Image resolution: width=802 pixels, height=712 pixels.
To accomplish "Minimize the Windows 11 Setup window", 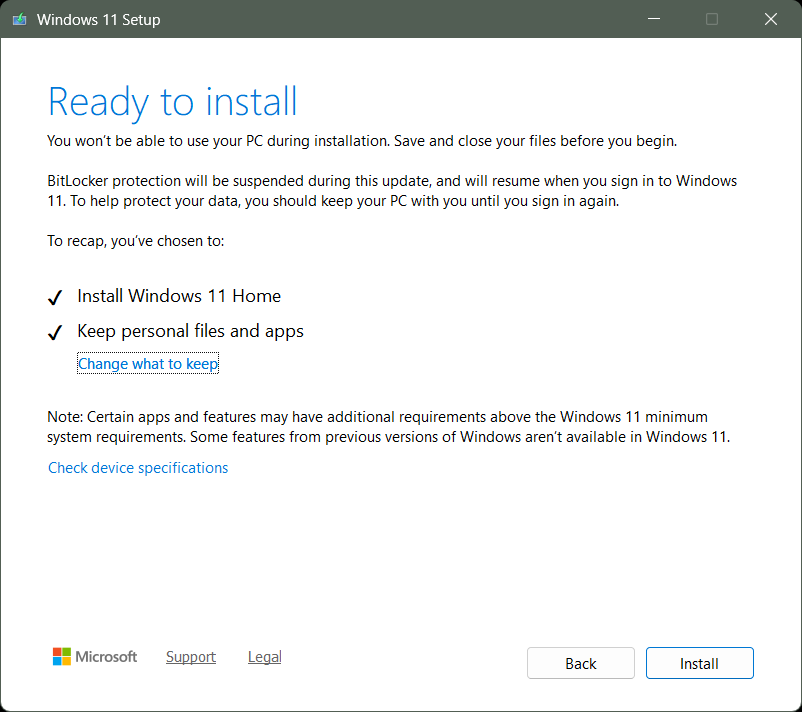I will click(x=654, y=19).
